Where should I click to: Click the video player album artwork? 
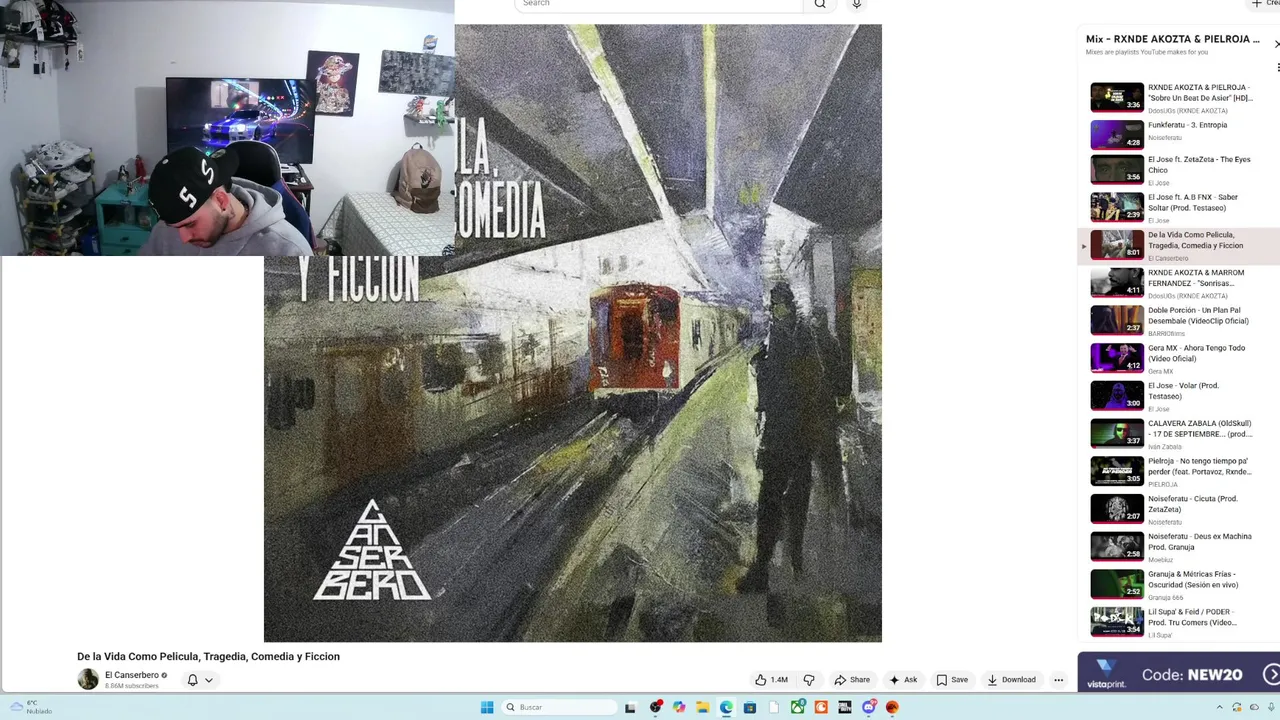(573, 333)
